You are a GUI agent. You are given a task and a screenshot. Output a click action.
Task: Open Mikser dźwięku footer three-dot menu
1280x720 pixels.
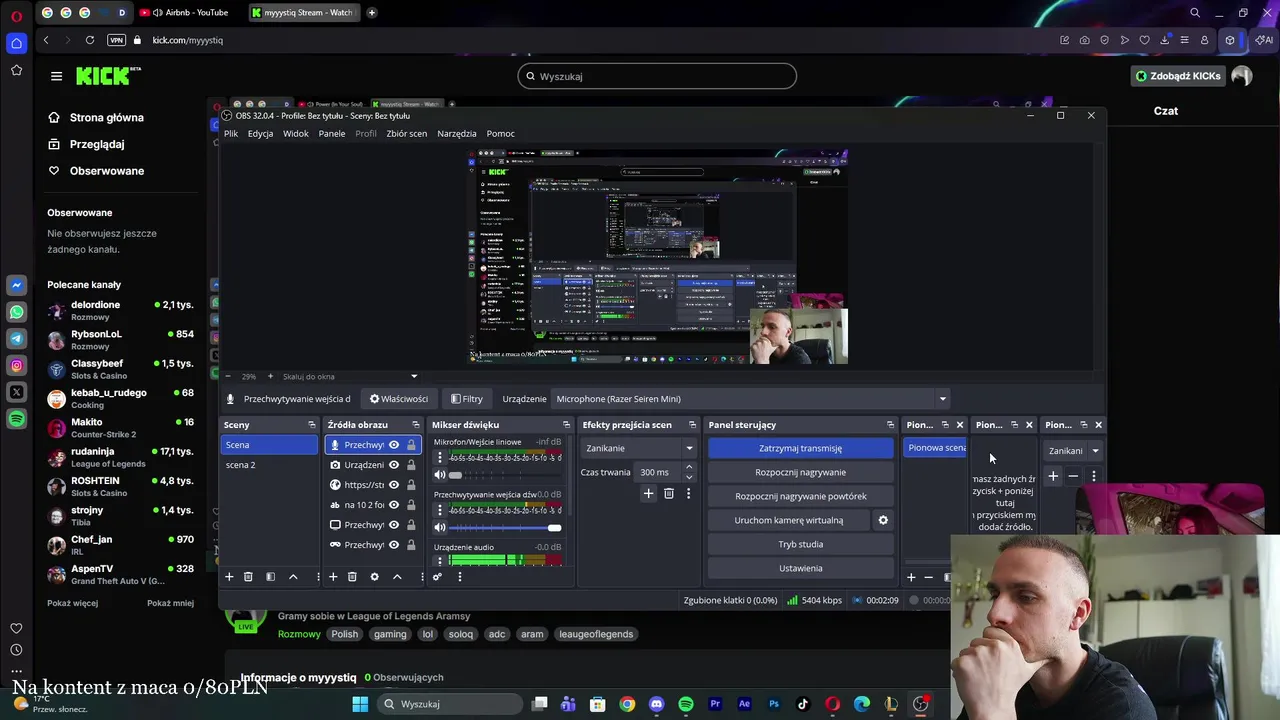(459, 577)
